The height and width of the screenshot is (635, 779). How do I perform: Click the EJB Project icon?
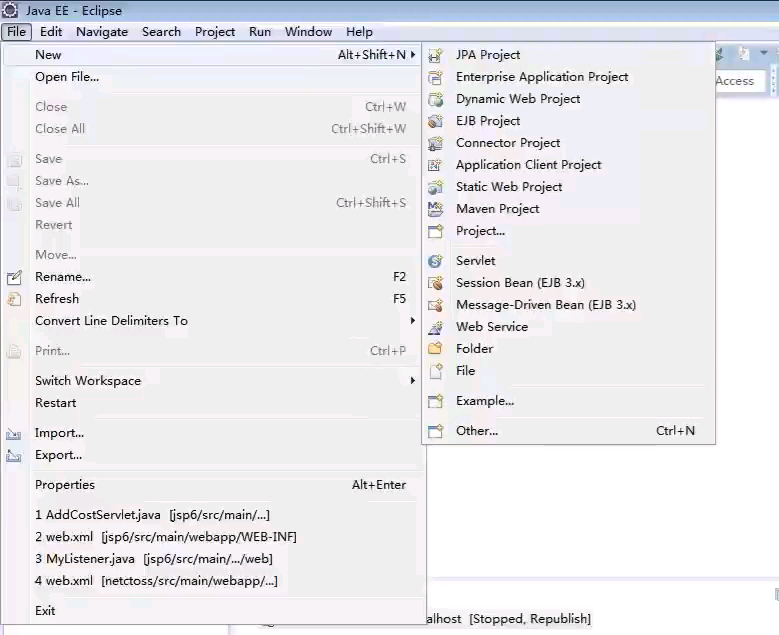pyautogui.click(x=435, y=121)
